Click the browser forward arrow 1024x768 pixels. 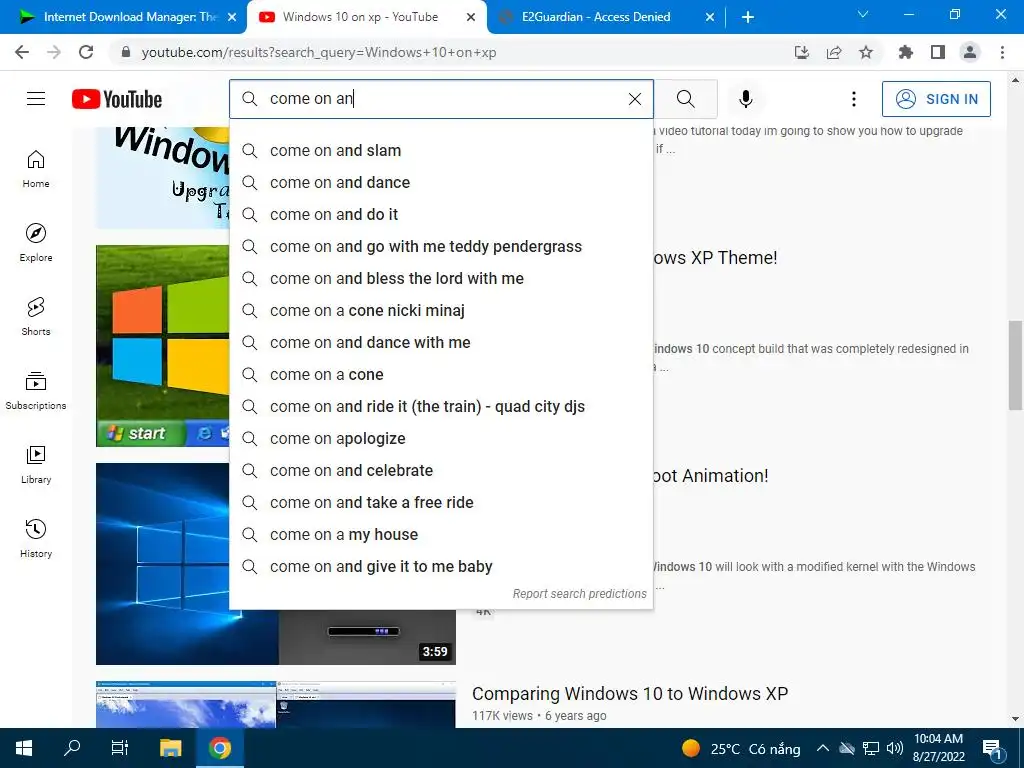pyautogui.click(x=54, y=52)
